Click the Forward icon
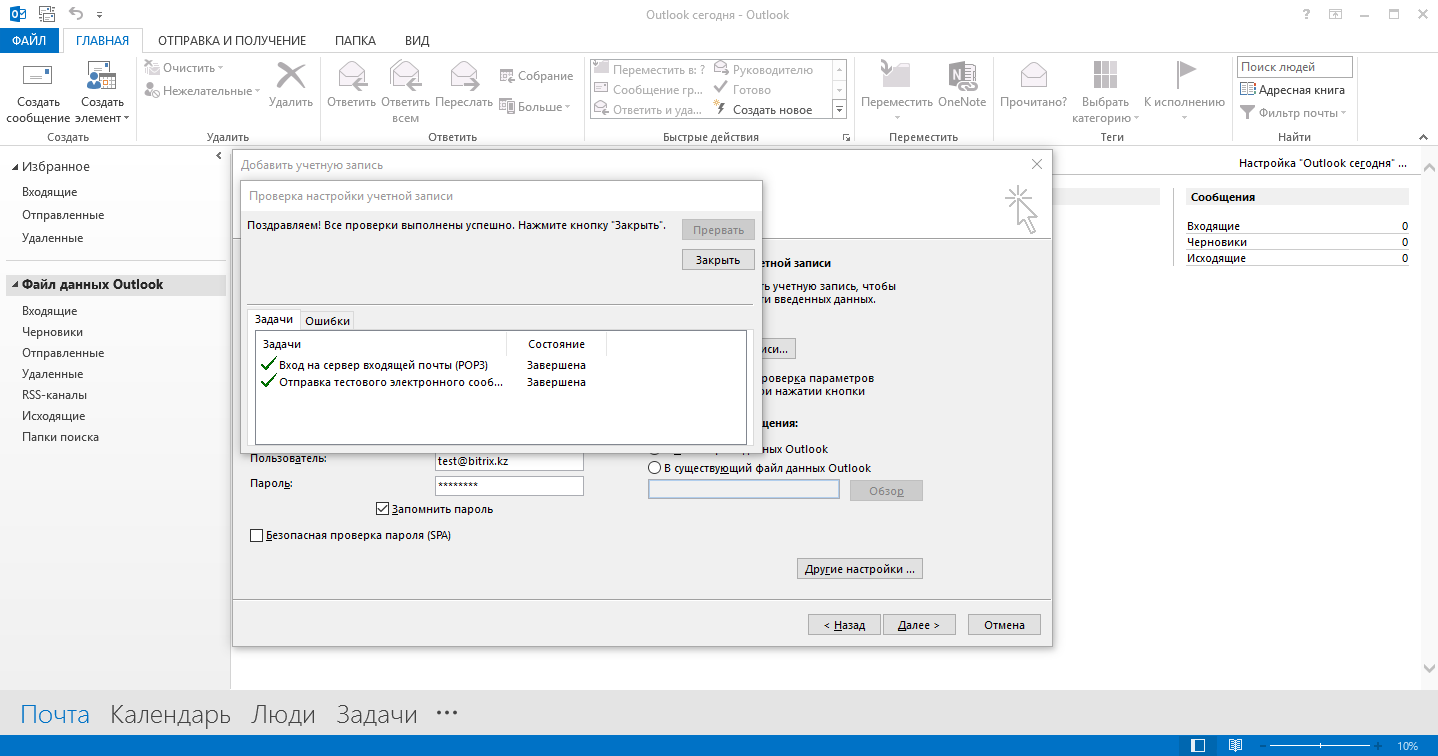This screenshot has width=1438, height=756. point(464,76)
